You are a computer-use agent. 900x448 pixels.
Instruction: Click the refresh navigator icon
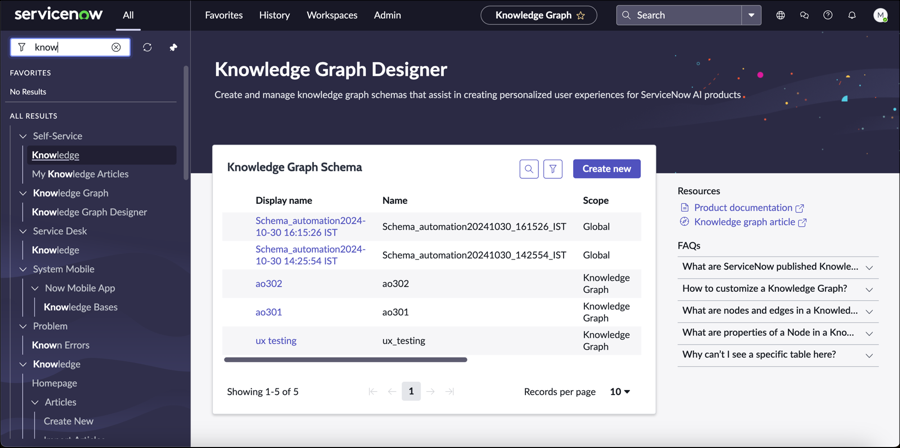[148, 48]
